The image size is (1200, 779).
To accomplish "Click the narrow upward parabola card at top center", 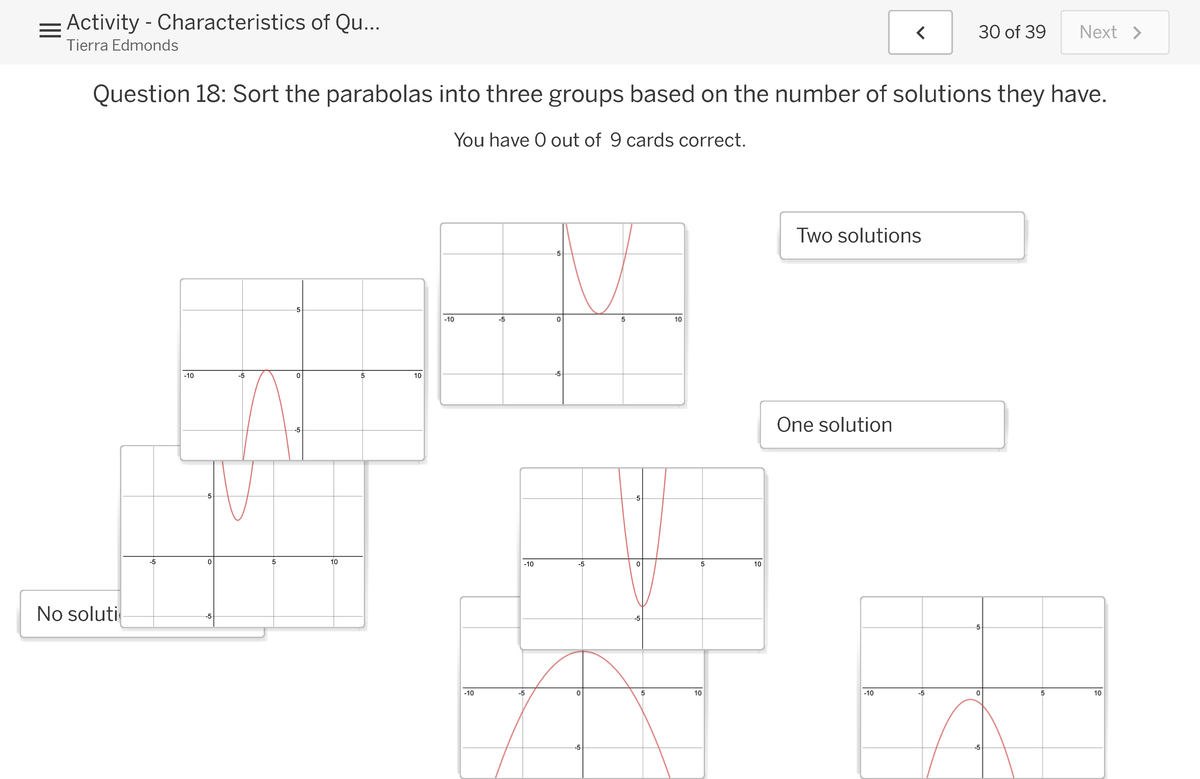I will (563, 313).
